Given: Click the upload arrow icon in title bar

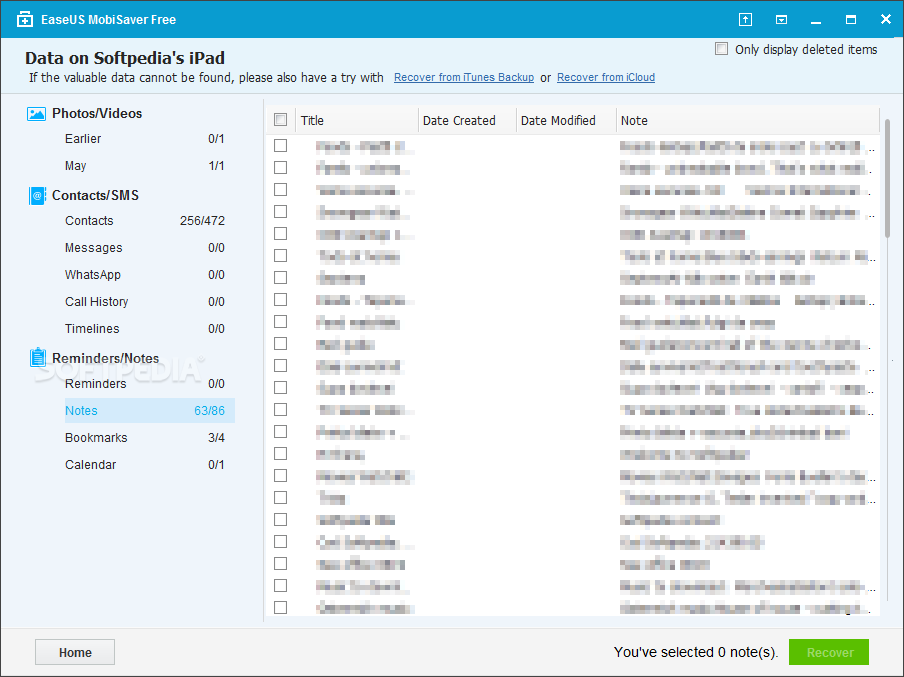Looking at the screenshot, I should 745,20.
